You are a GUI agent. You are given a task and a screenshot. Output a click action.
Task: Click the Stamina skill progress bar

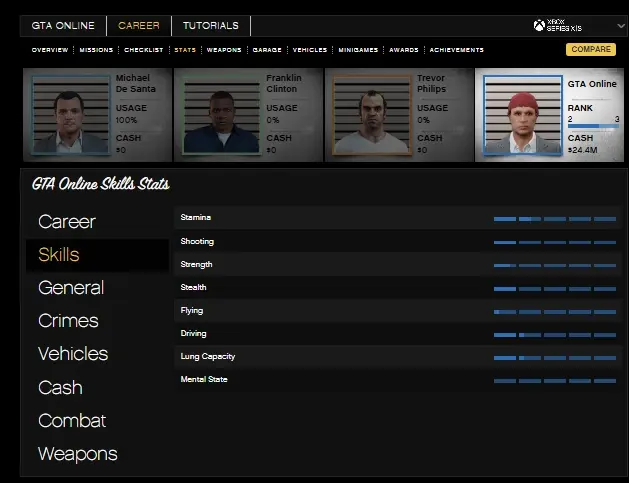[555, 218]
